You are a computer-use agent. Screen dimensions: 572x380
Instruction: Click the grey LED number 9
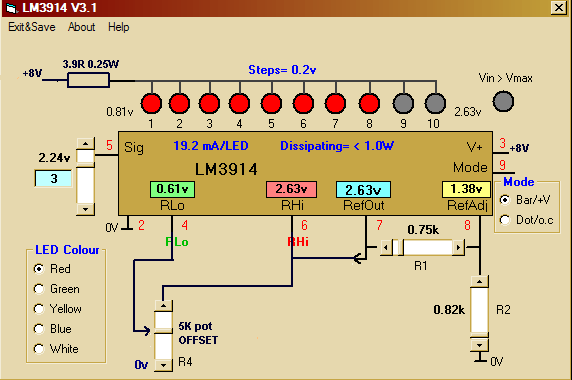403,103
